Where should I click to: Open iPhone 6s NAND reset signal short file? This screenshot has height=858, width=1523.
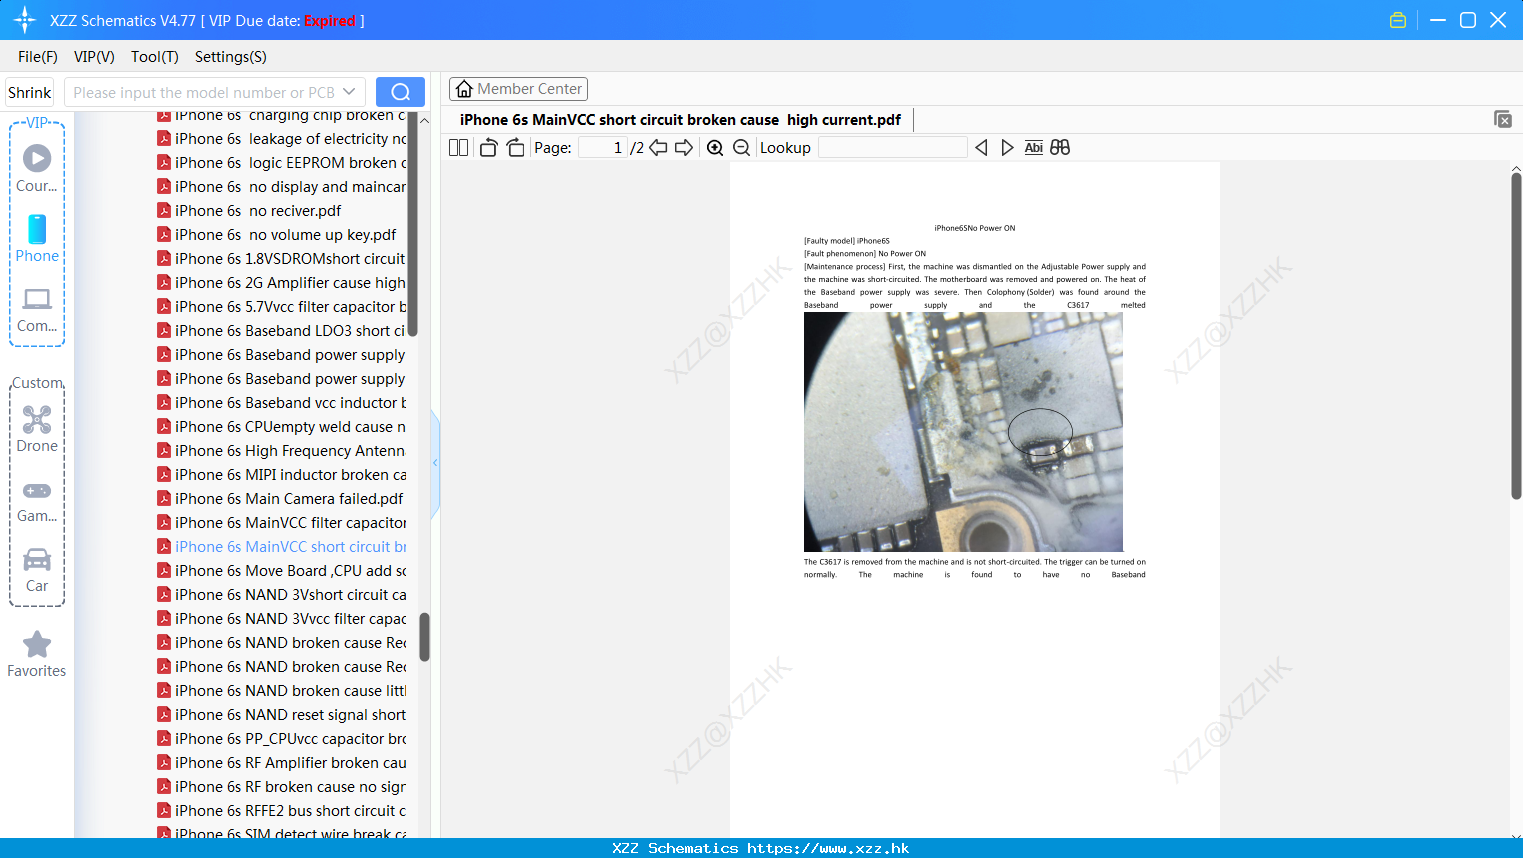[282, 715]
